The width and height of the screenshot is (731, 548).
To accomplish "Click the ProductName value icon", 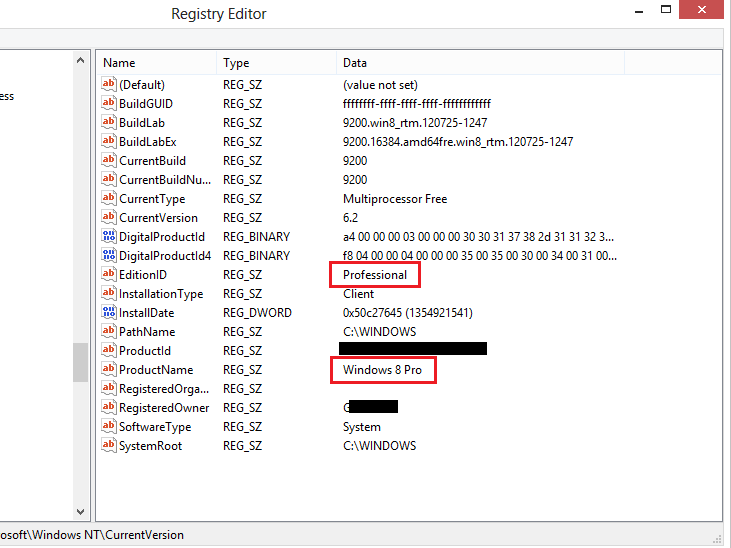I will click(109, 370).
